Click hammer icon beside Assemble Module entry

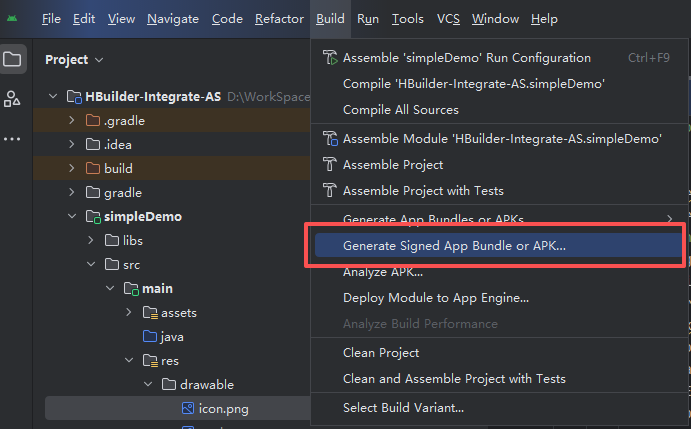coord(330,138)
